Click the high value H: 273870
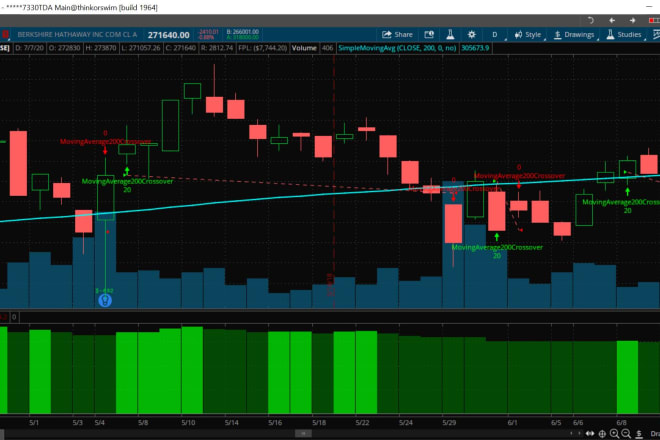 click(x=101, y=48)
